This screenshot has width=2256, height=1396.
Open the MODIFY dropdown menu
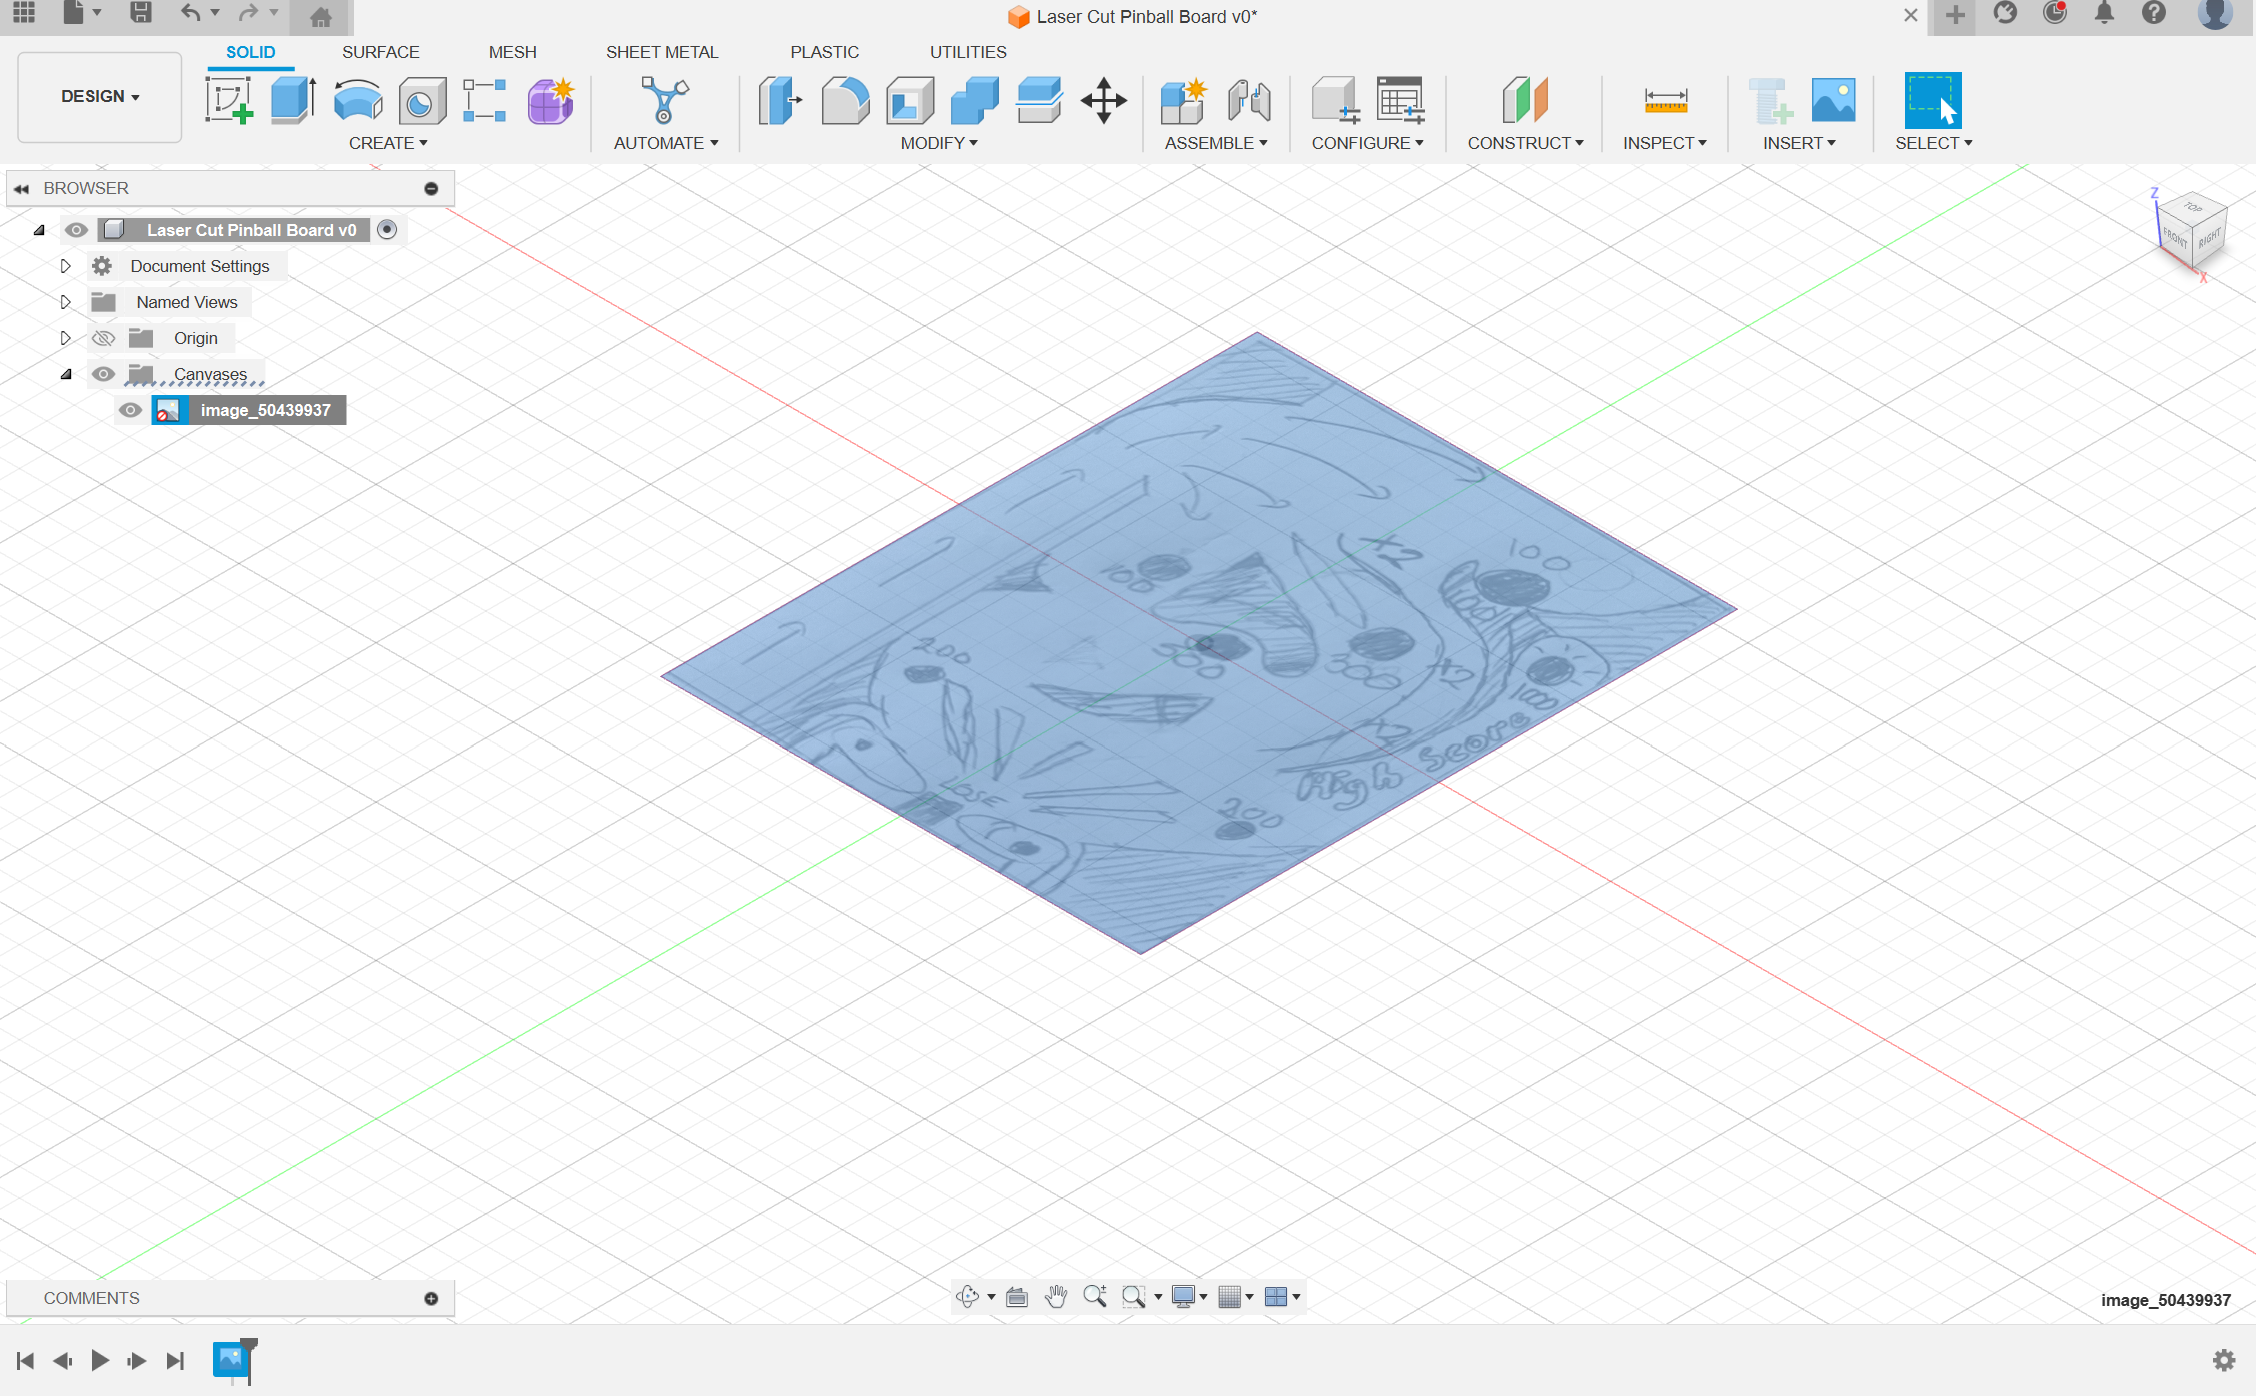click(939, 142)
